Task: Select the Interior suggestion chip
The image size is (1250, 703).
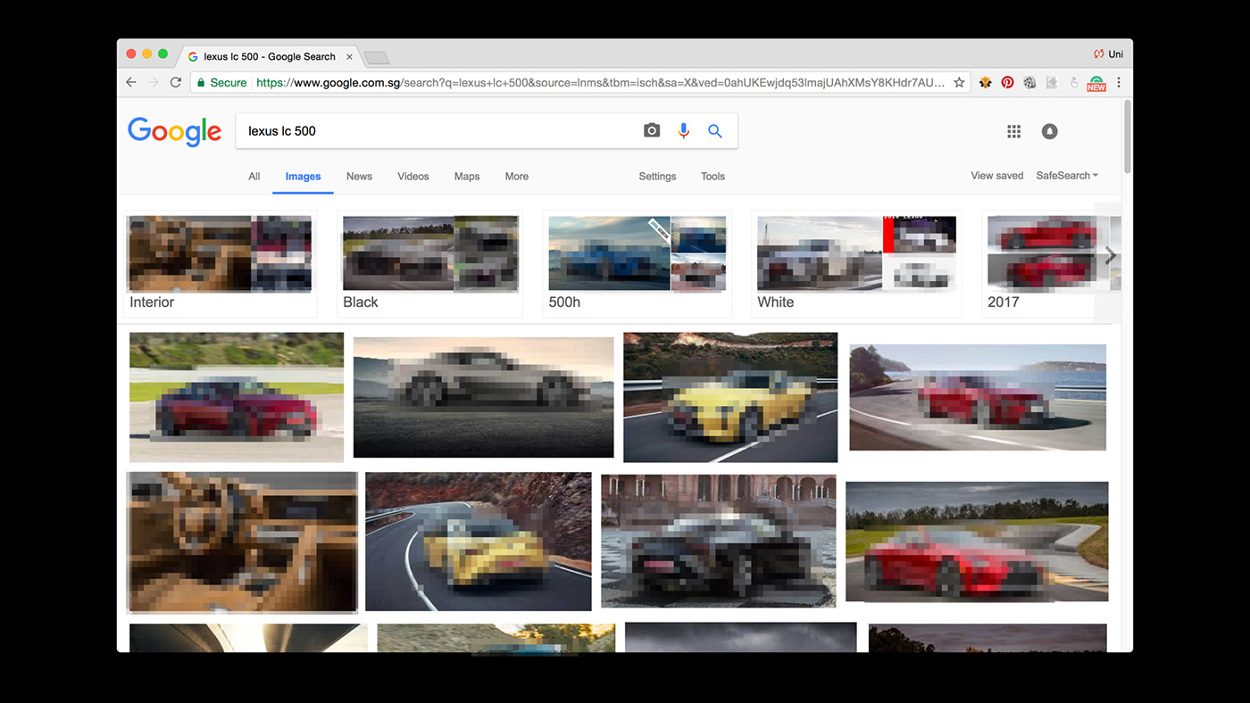Action: 220,264
